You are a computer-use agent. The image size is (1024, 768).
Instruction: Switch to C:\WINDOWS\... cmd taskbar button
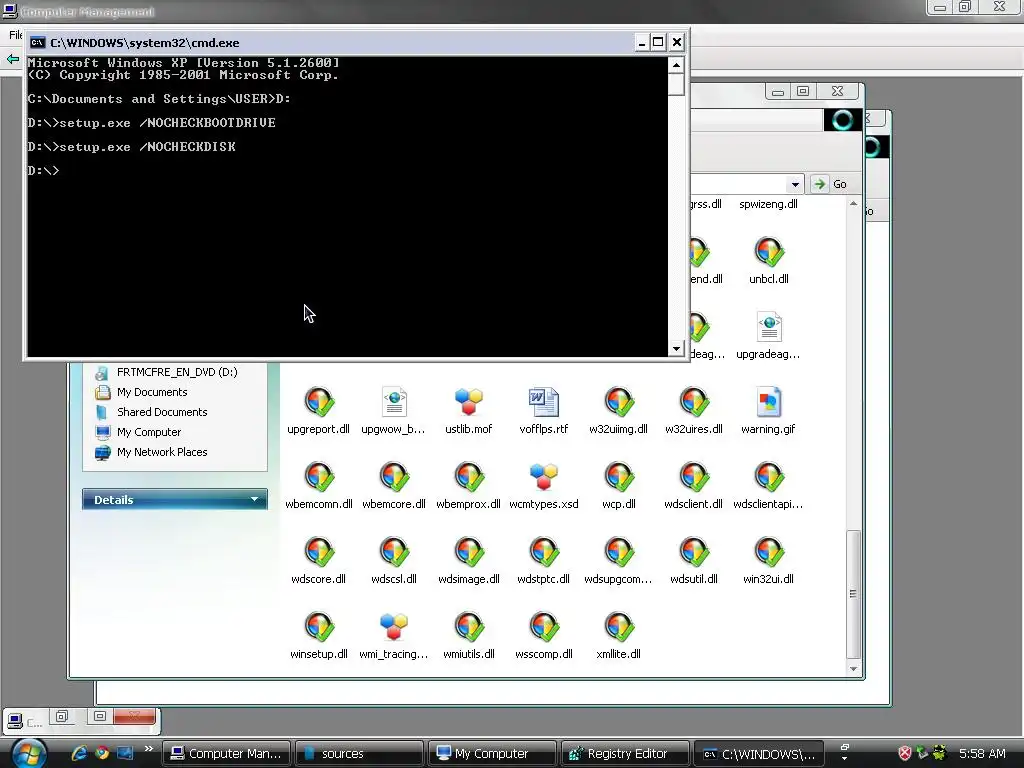click(758, 754)
